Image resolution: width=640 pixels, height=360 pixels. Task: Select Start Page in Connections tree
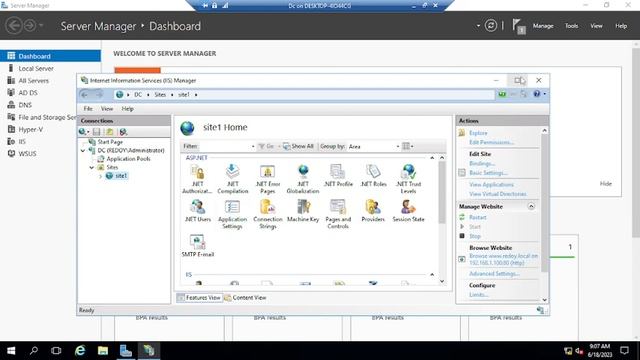110,142
